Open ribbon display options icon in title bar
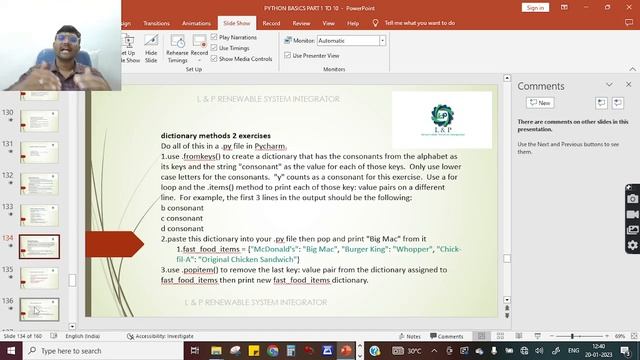This screenshot has width=640, height=360. pyautogui.click(x=564, y=7)
